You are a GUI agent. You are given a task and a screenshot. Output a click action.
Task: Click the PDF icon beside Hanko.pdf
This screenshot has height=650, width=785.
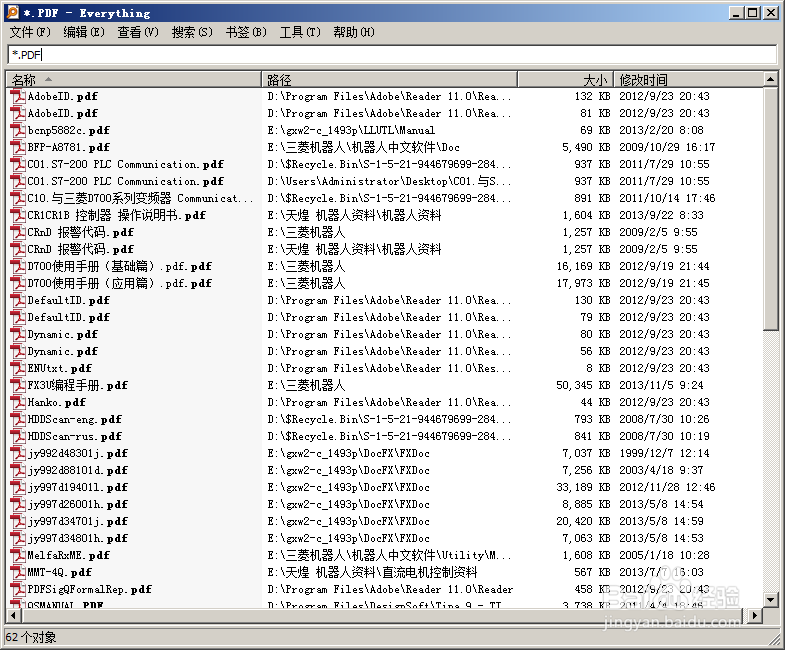[18, 403]
